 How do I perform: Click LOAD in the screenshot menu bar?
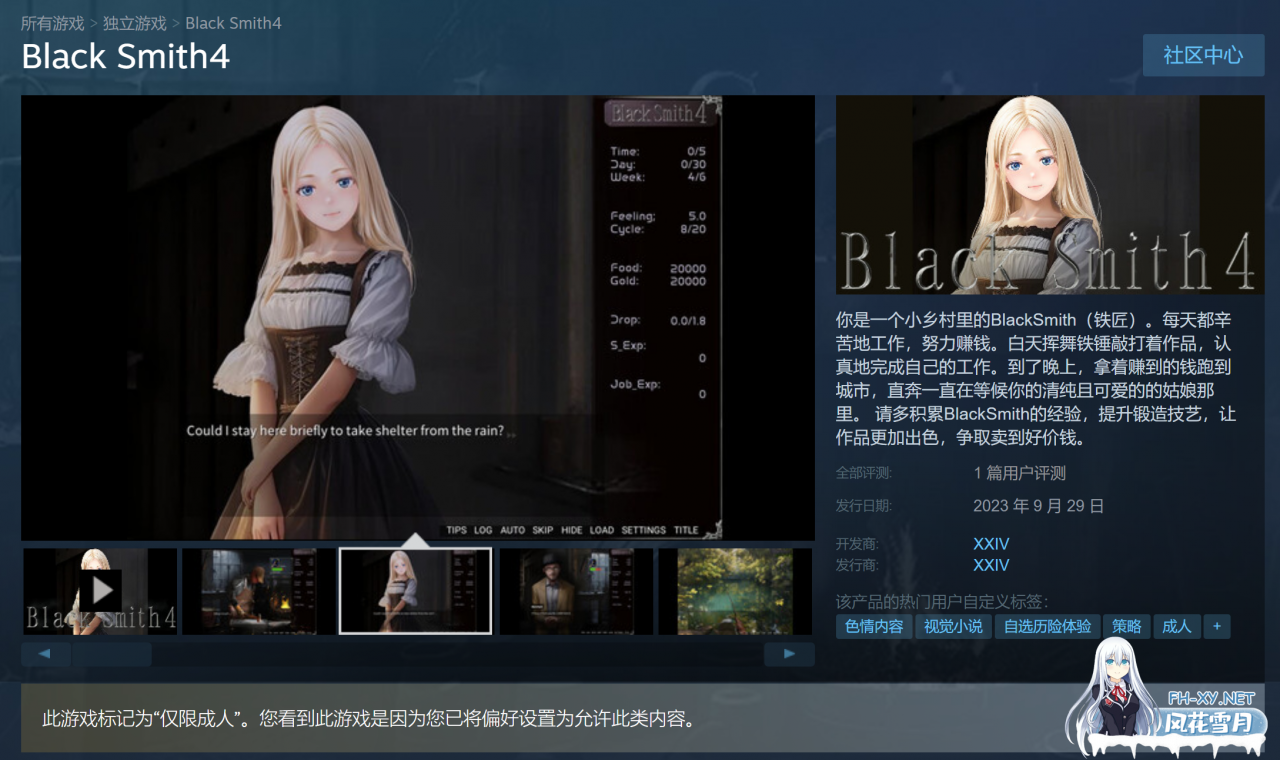[x=602, y=530]
